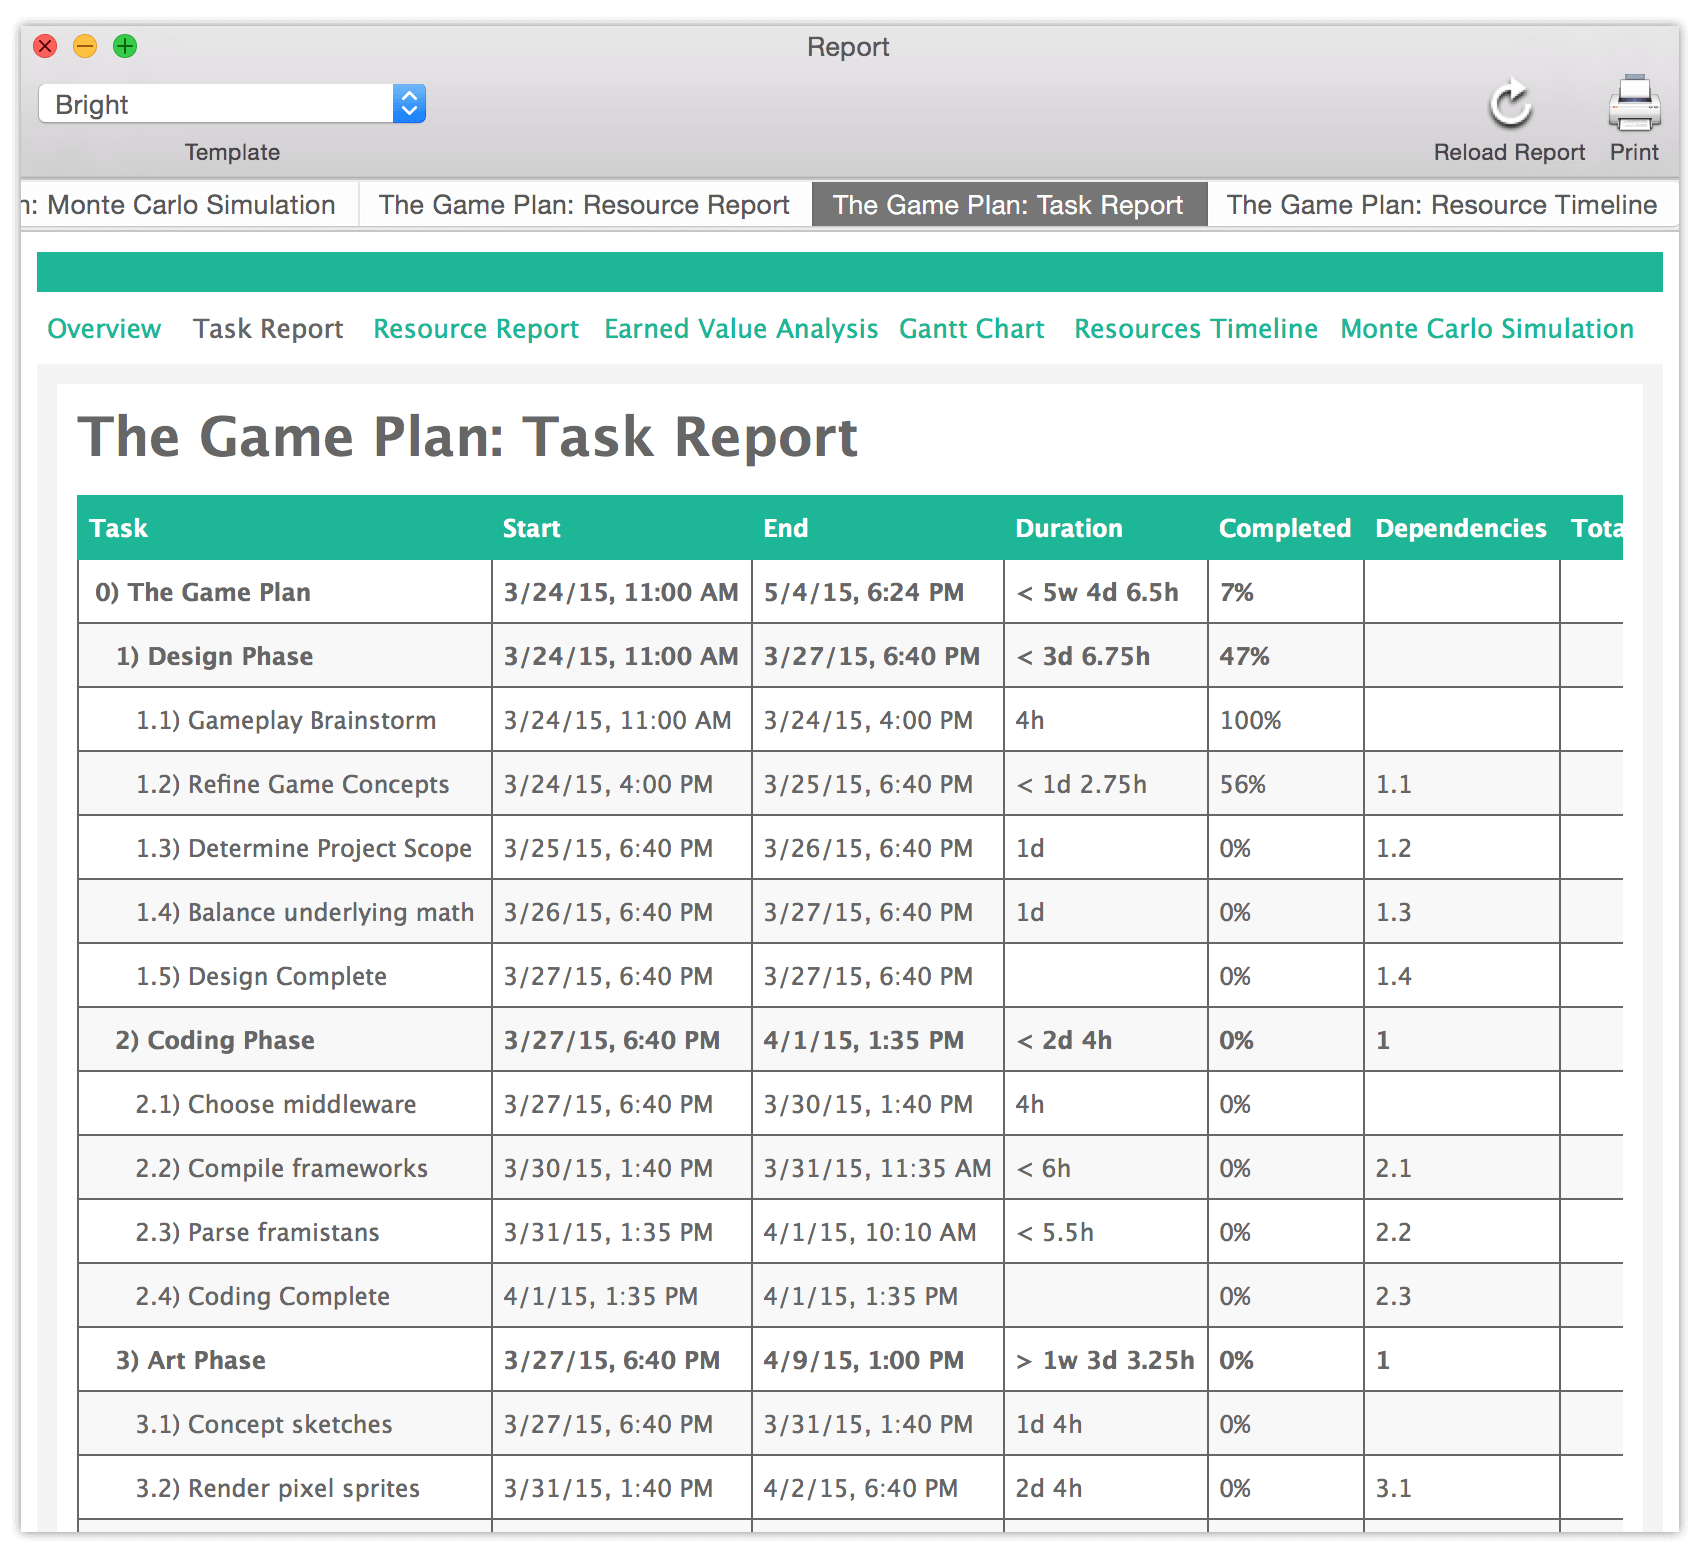Click '2.2) Compile frameworks' task
The height and width of the screenshot is (1554, 1699).
pyautogui.click(x=282, y=1168)
